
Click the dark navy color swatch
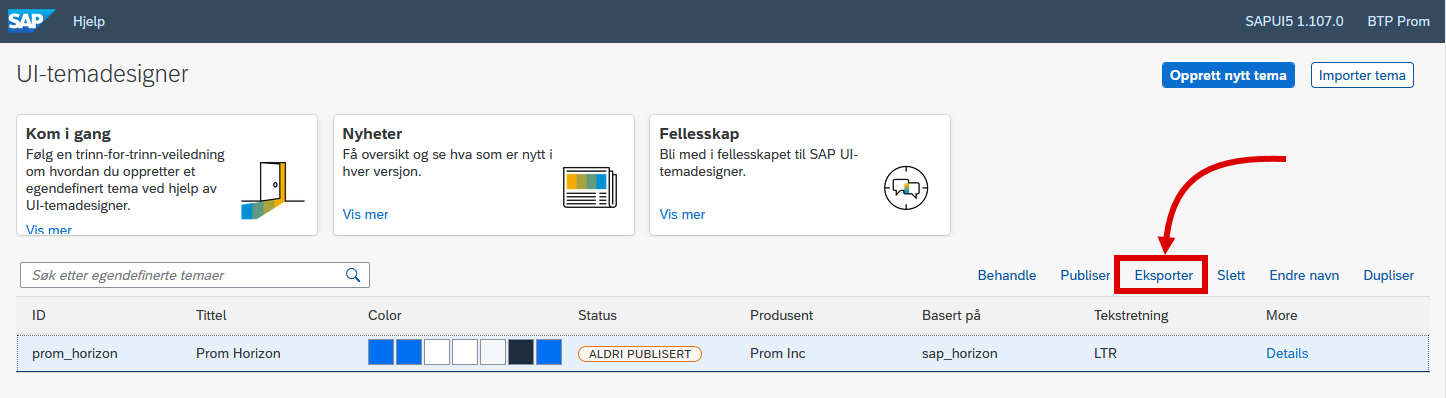521,352
